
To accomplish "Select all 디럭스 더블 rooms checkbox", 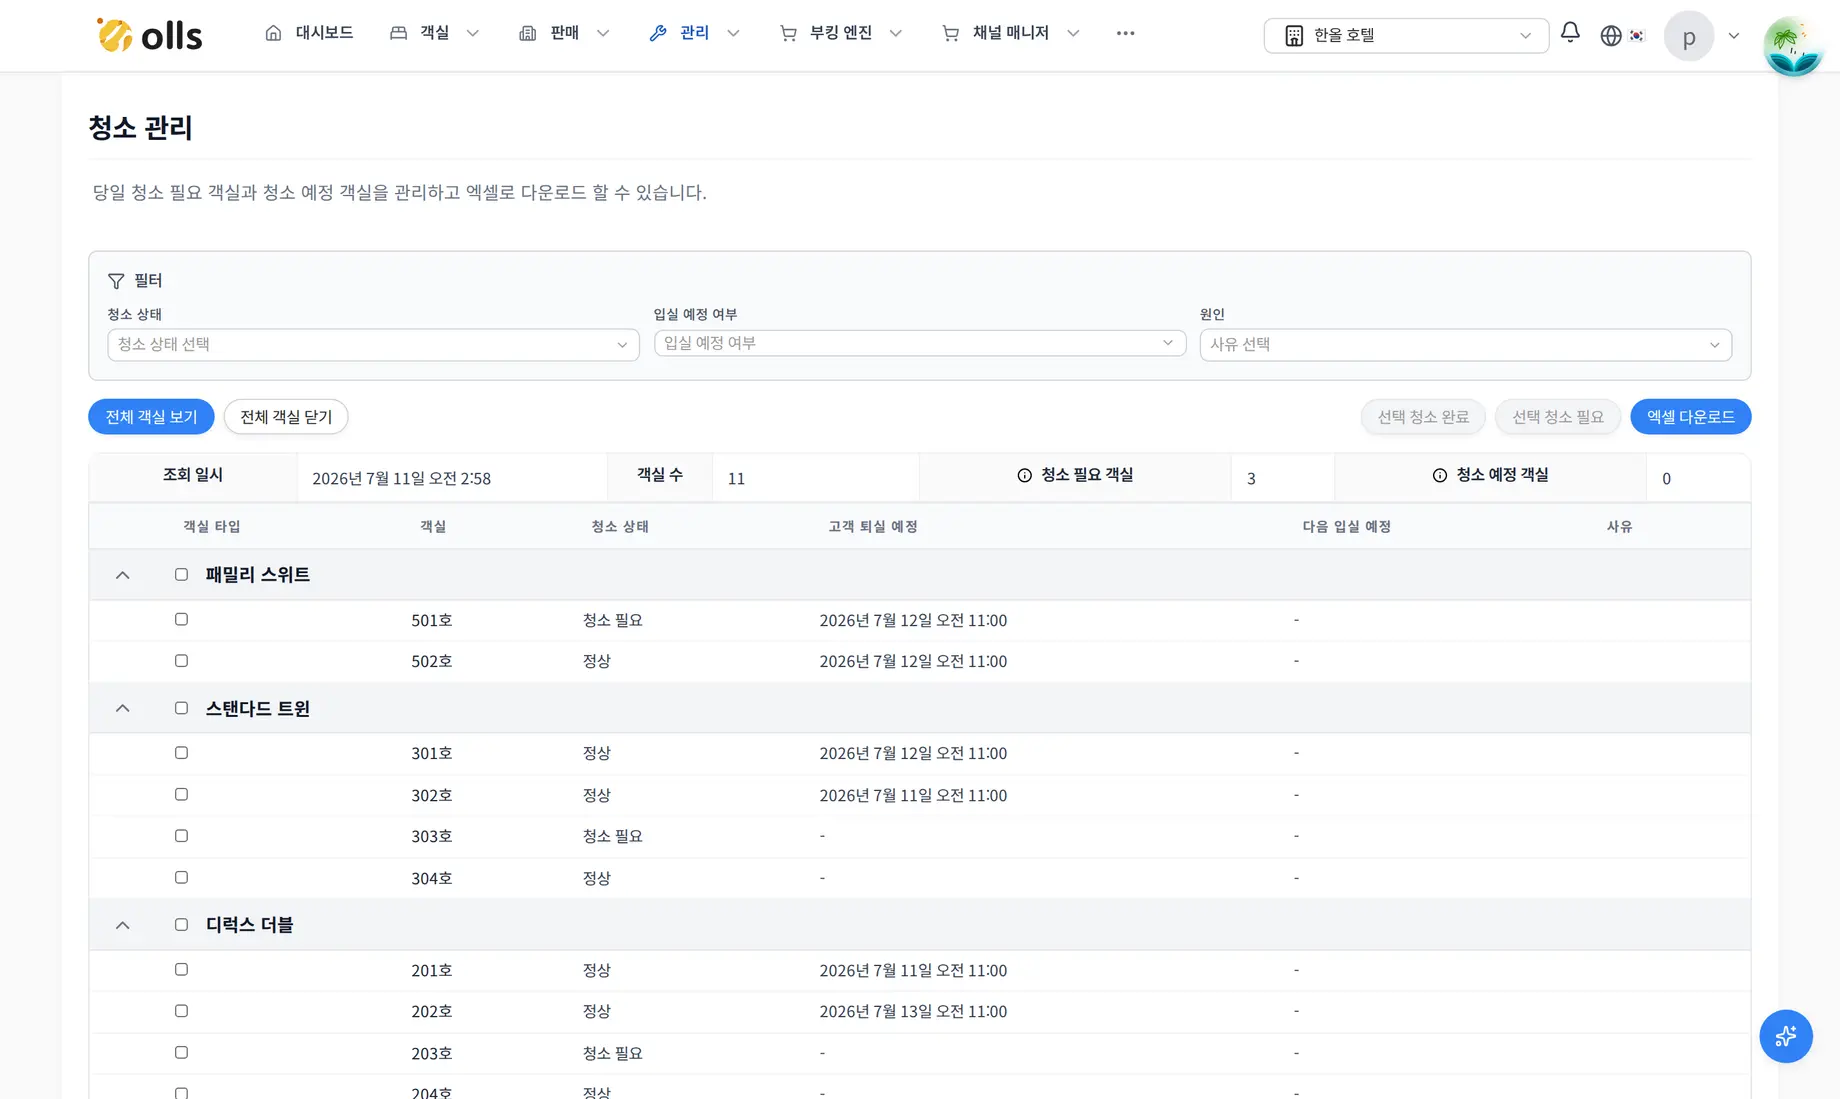I will [181, 924].
